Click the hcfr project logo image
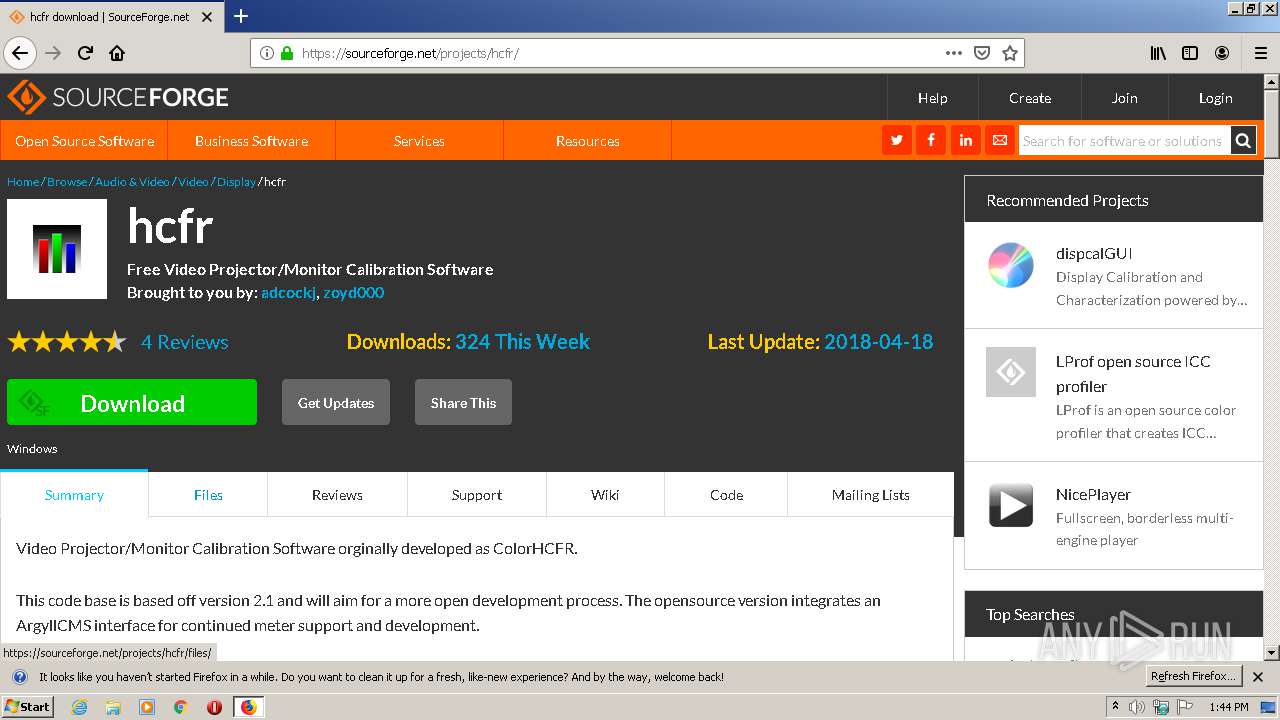 click(57, 249)
